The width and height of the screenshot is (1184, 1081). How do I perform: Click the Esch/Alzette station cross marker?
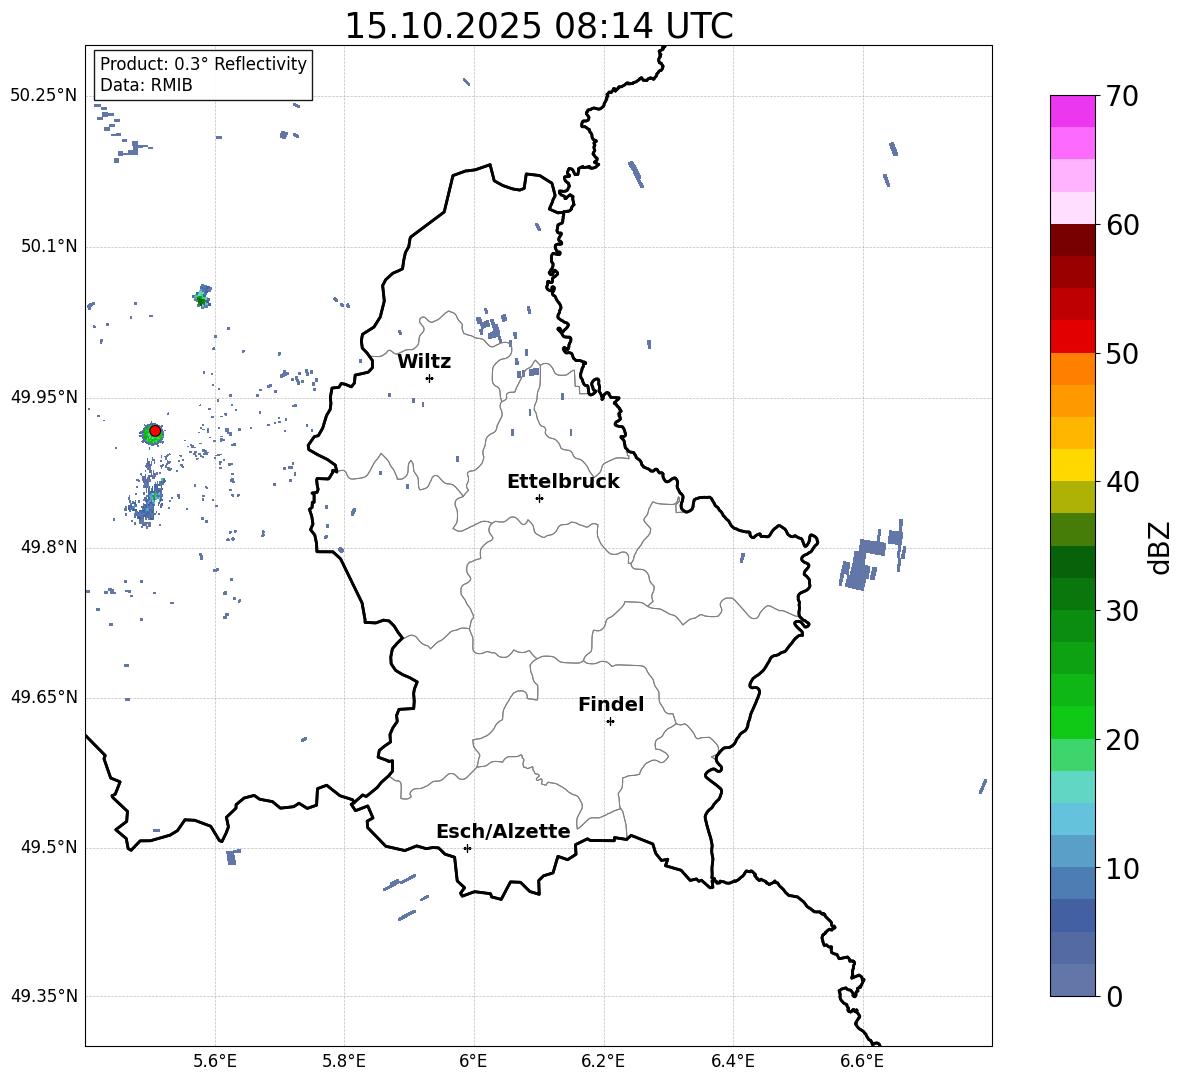tap(467, 848)
